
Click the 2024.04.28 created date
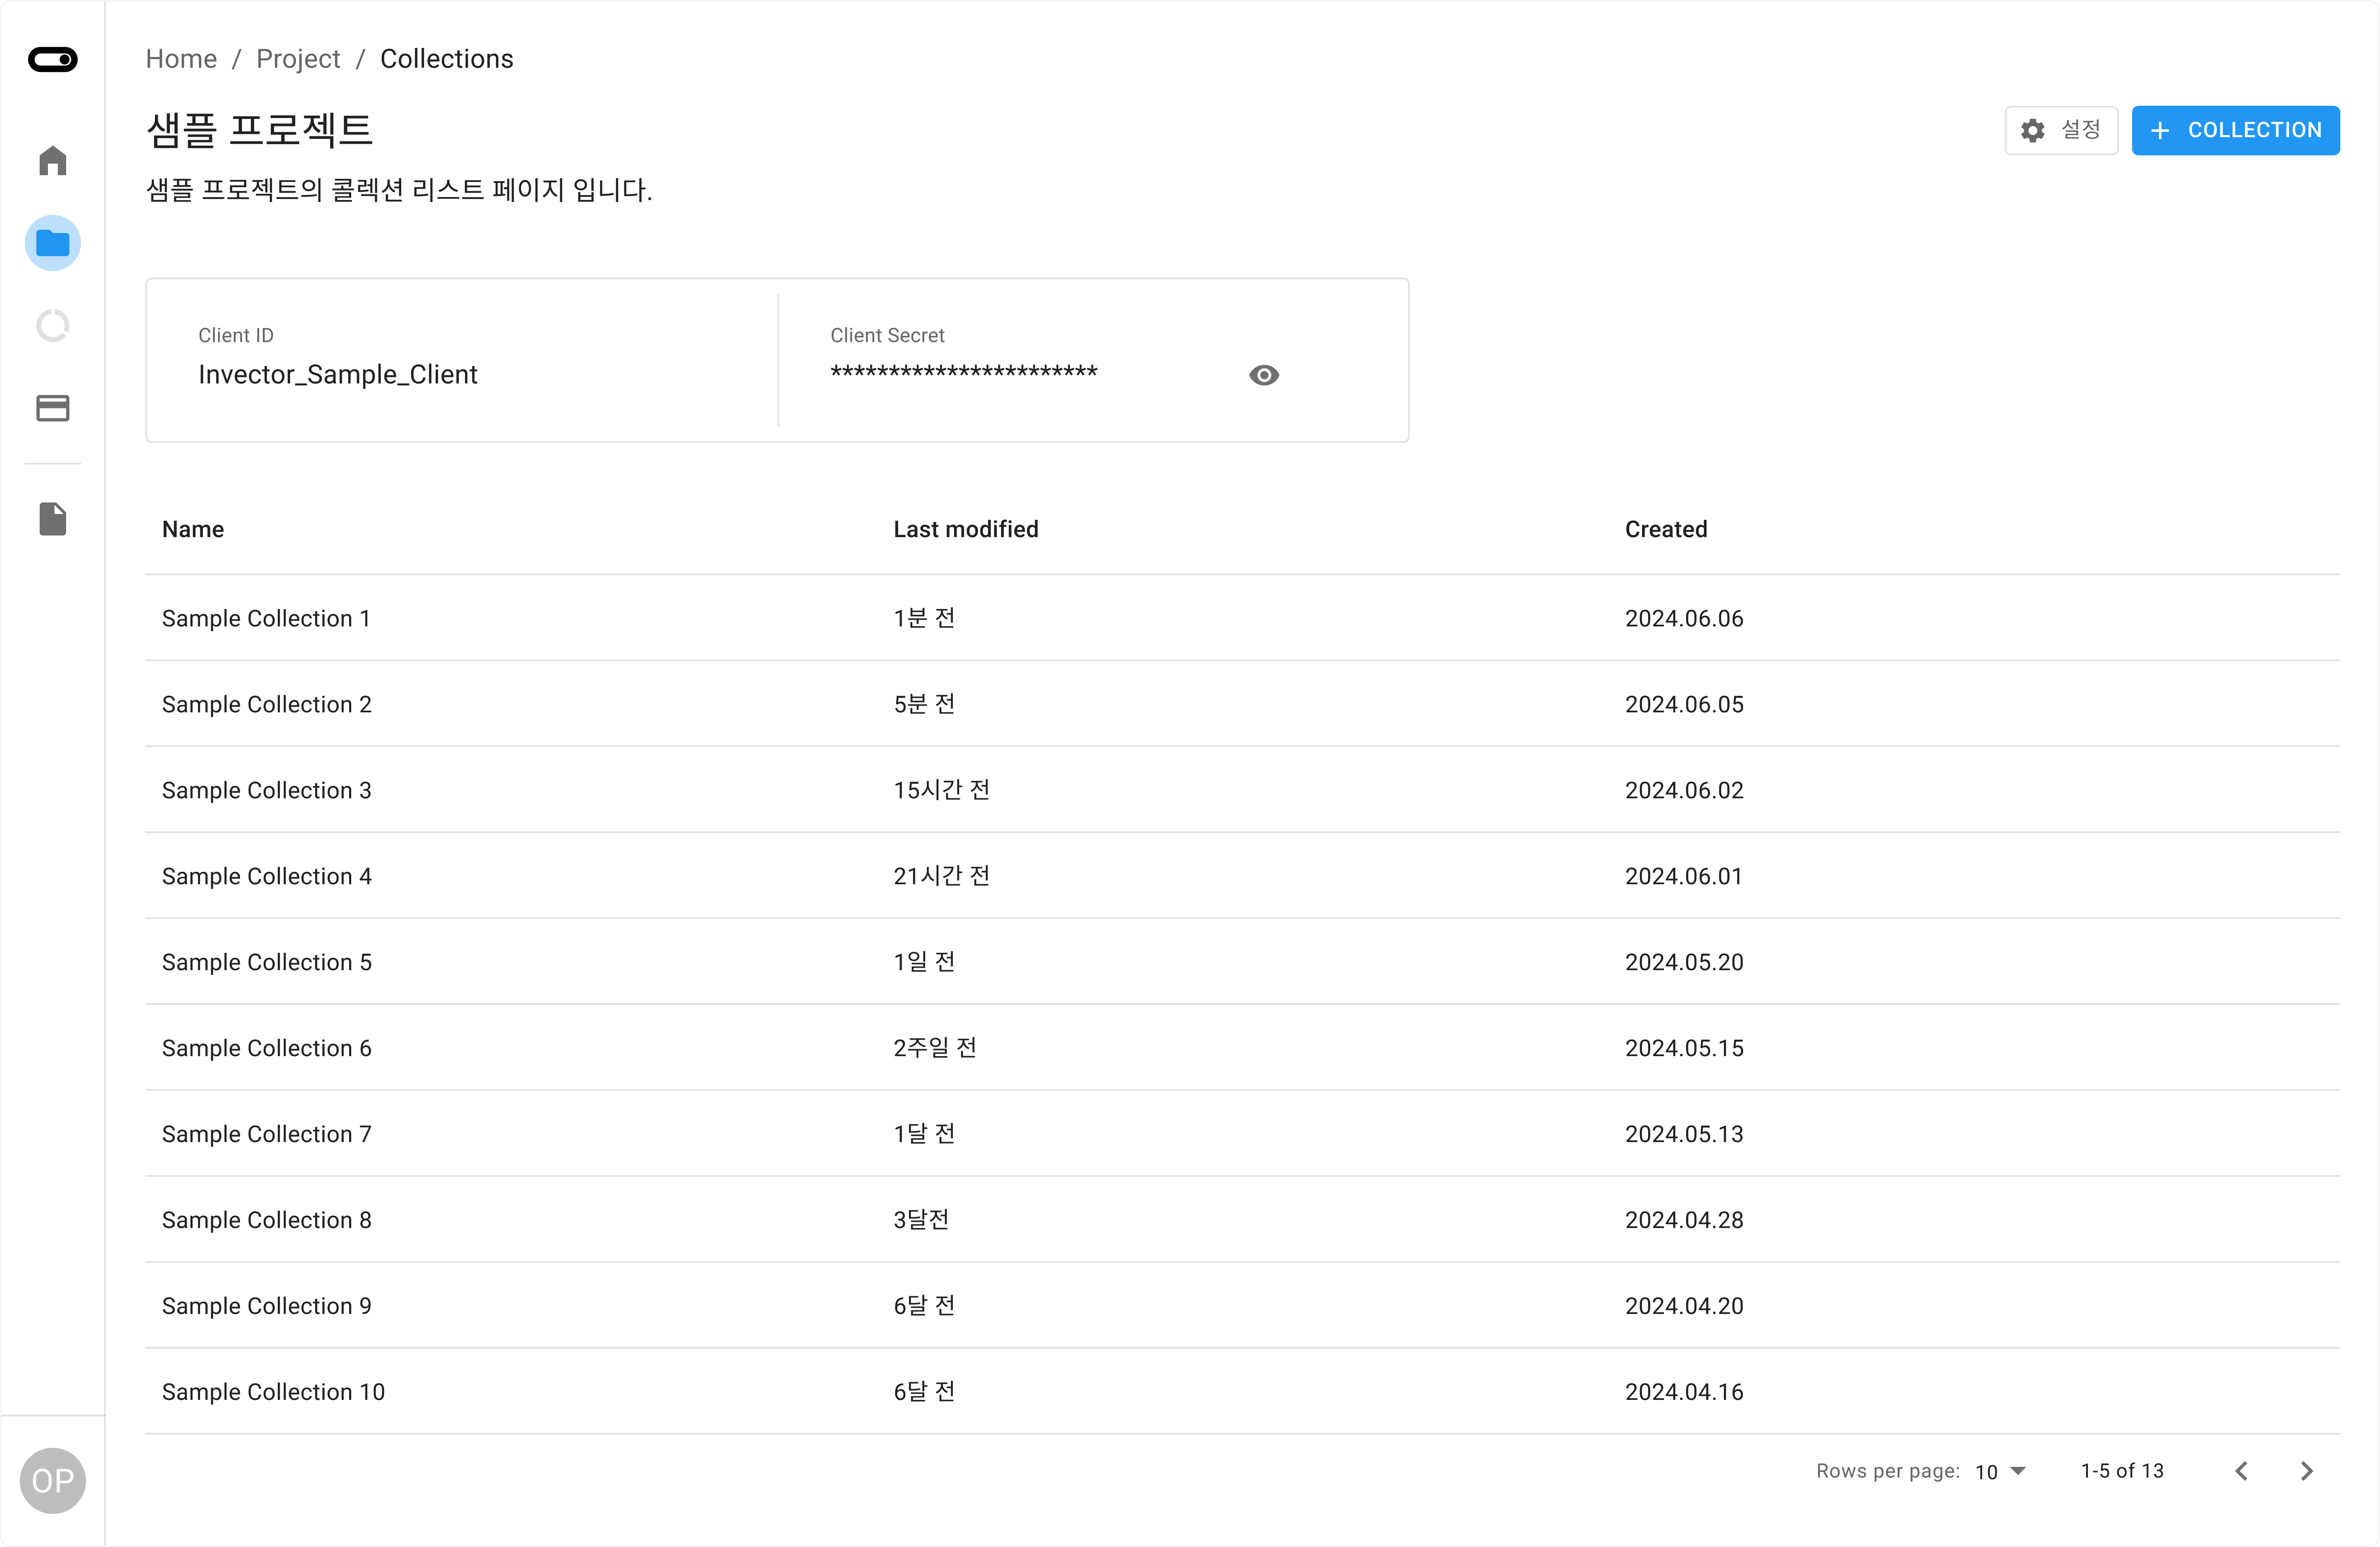click(1684, 1220)
